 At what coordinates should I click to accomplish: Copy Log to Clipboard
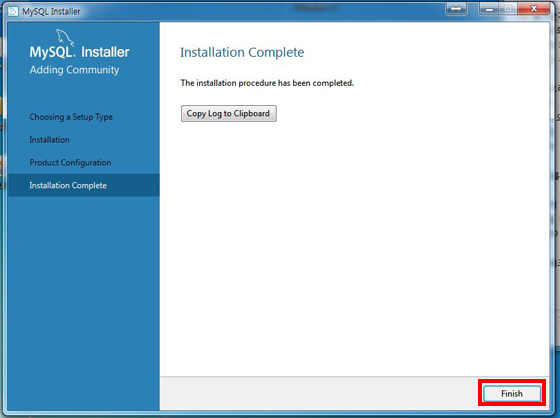[229, 114]
